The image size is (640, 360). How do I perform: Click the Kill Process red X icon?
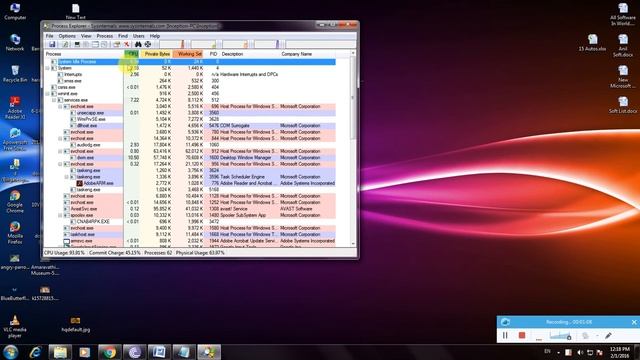[x=127, y=44]
